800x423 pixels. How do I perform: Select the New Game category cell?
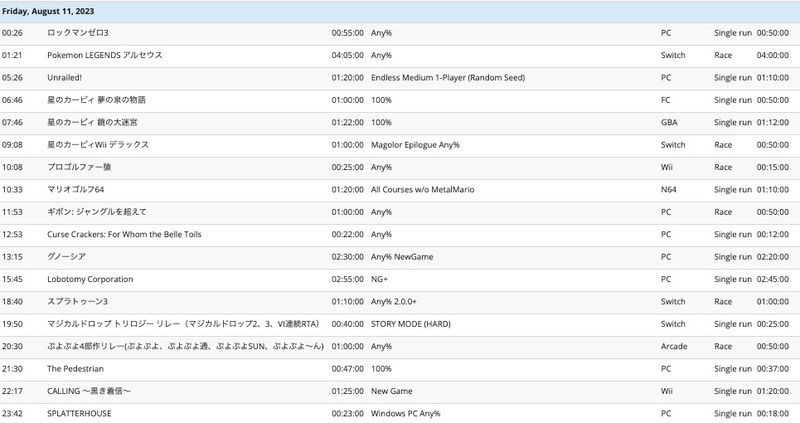click(x=392, y=391)
